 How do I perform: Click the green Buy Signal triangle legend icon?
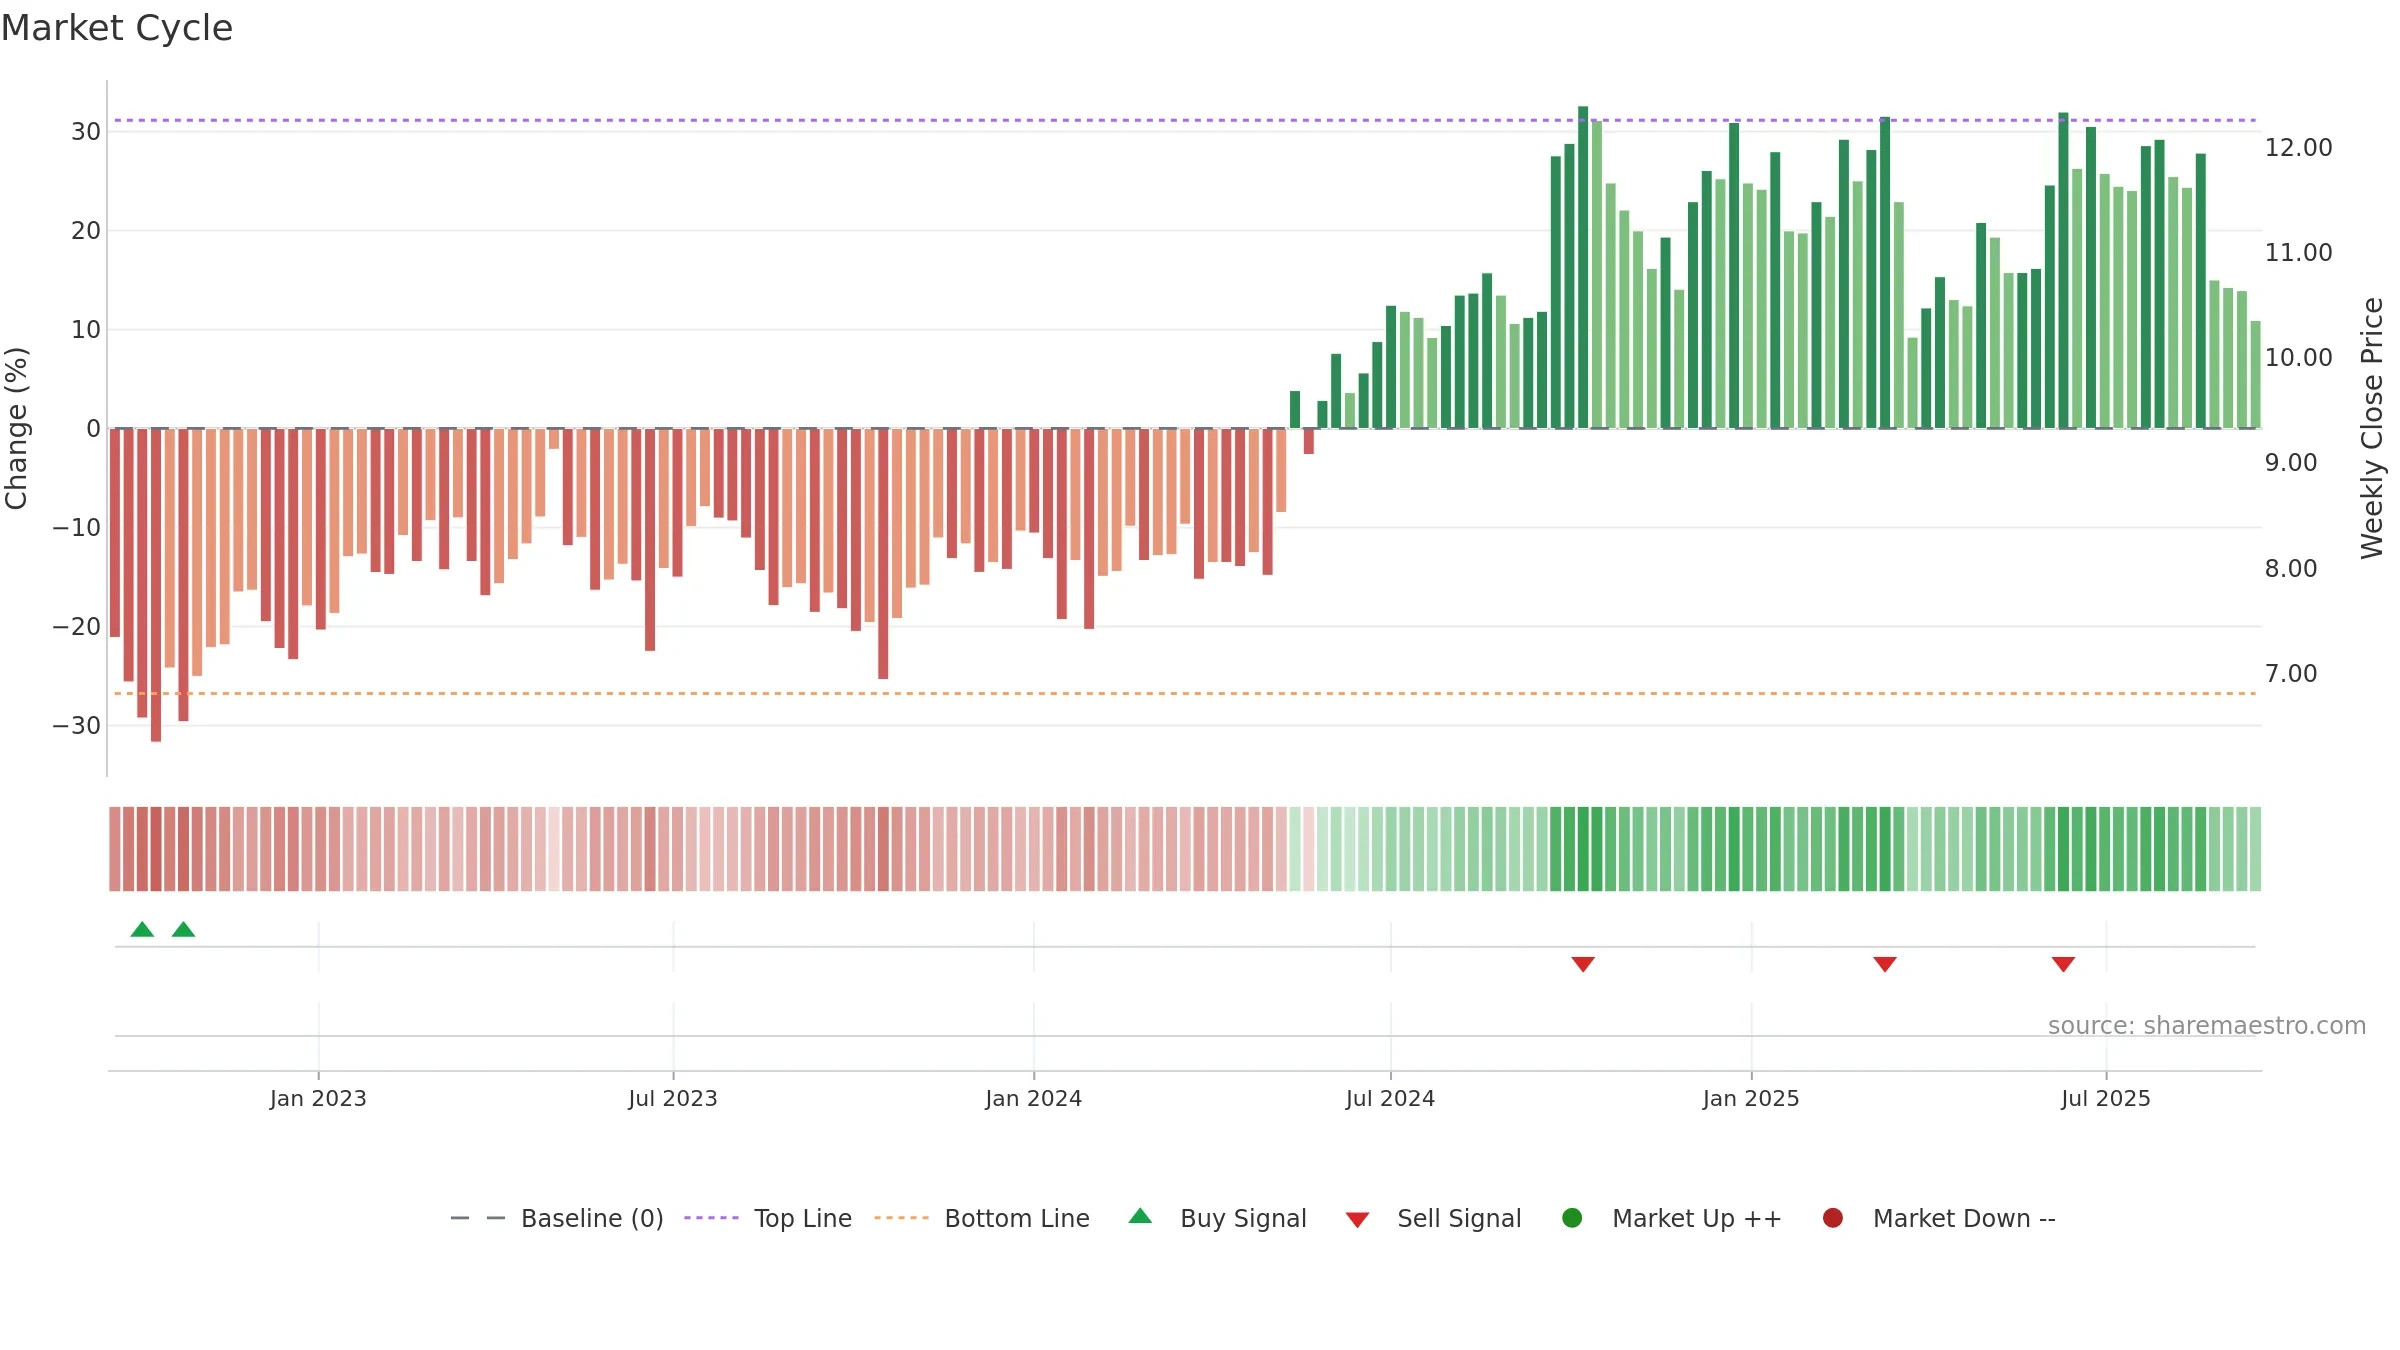[1140, 1216]
